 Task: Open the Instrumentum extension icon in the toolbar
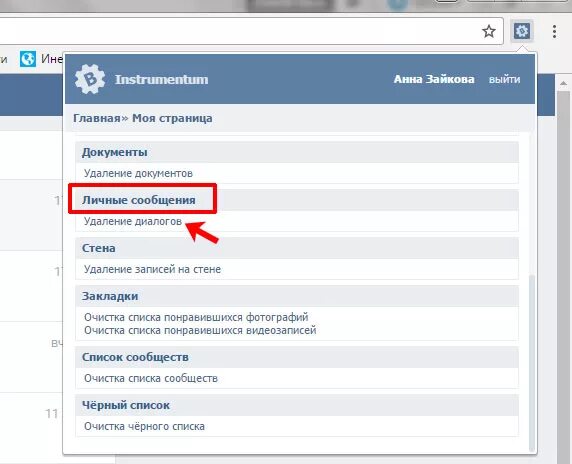(522, 31)
